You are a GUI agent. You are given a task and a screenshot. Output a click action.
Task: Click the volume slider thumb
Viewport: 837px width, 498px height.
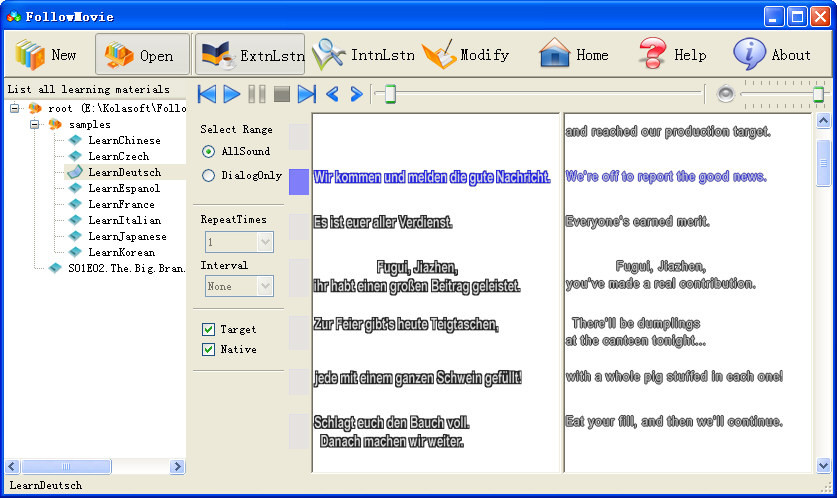[818, 94]
